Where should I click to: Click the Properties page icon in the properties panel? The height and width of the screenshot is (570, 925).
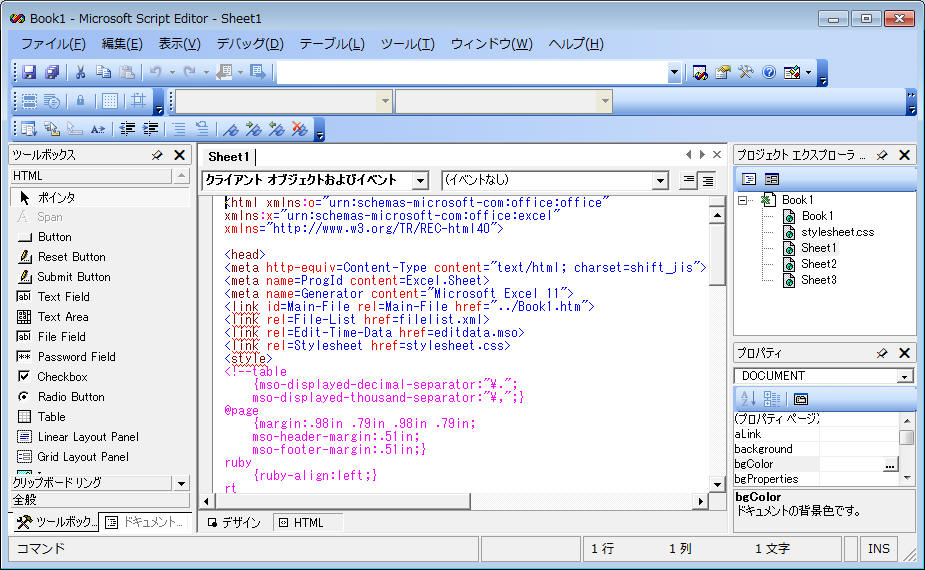801,398
